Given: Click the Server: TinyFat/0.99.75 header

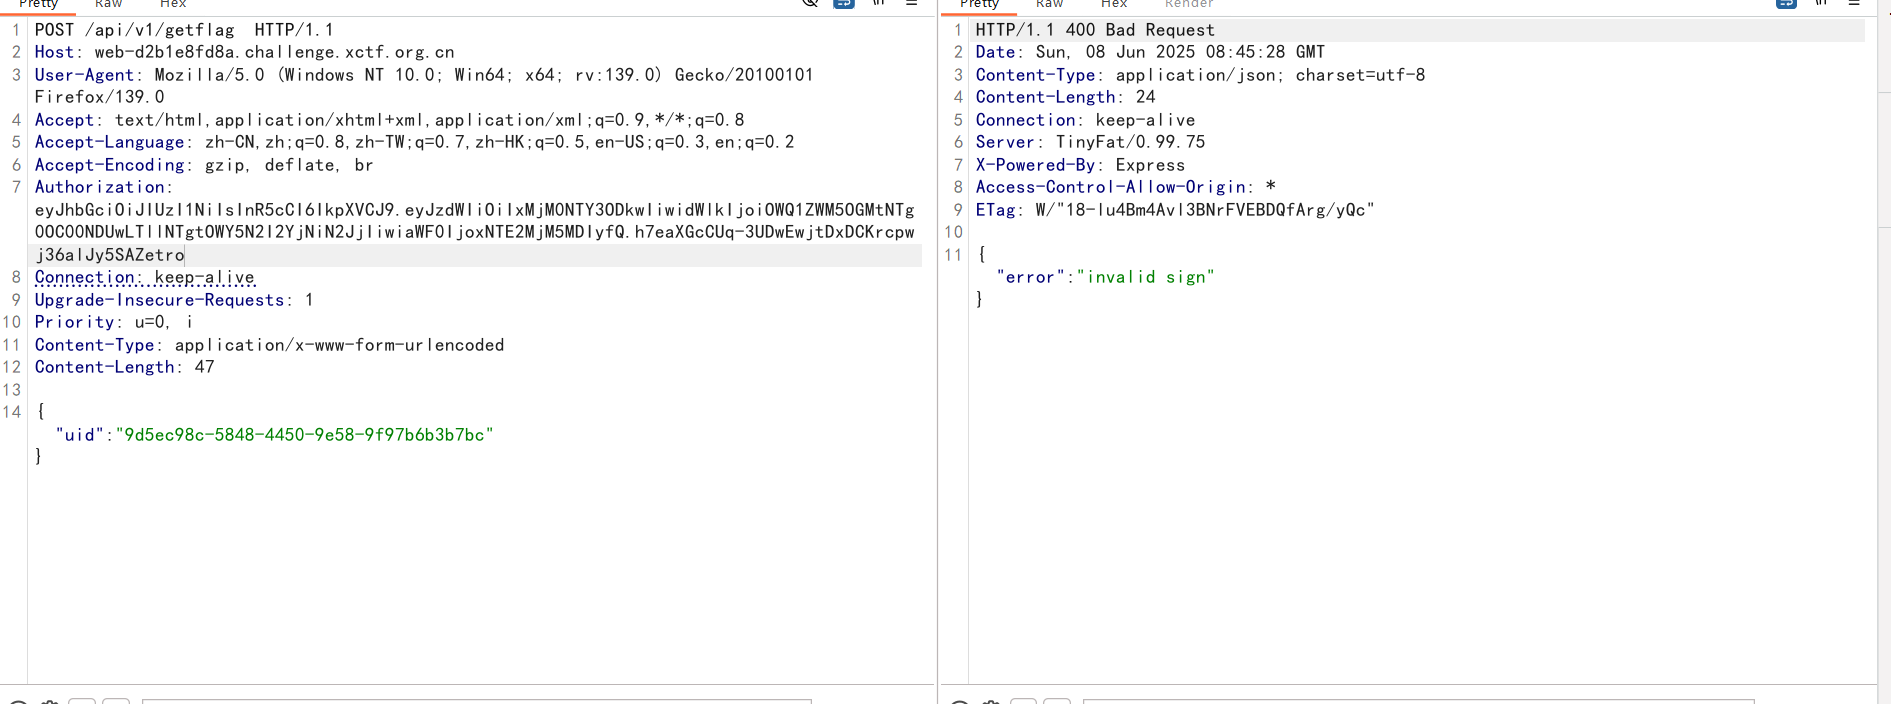Looking at the screenshot, I should (1090, 142).
